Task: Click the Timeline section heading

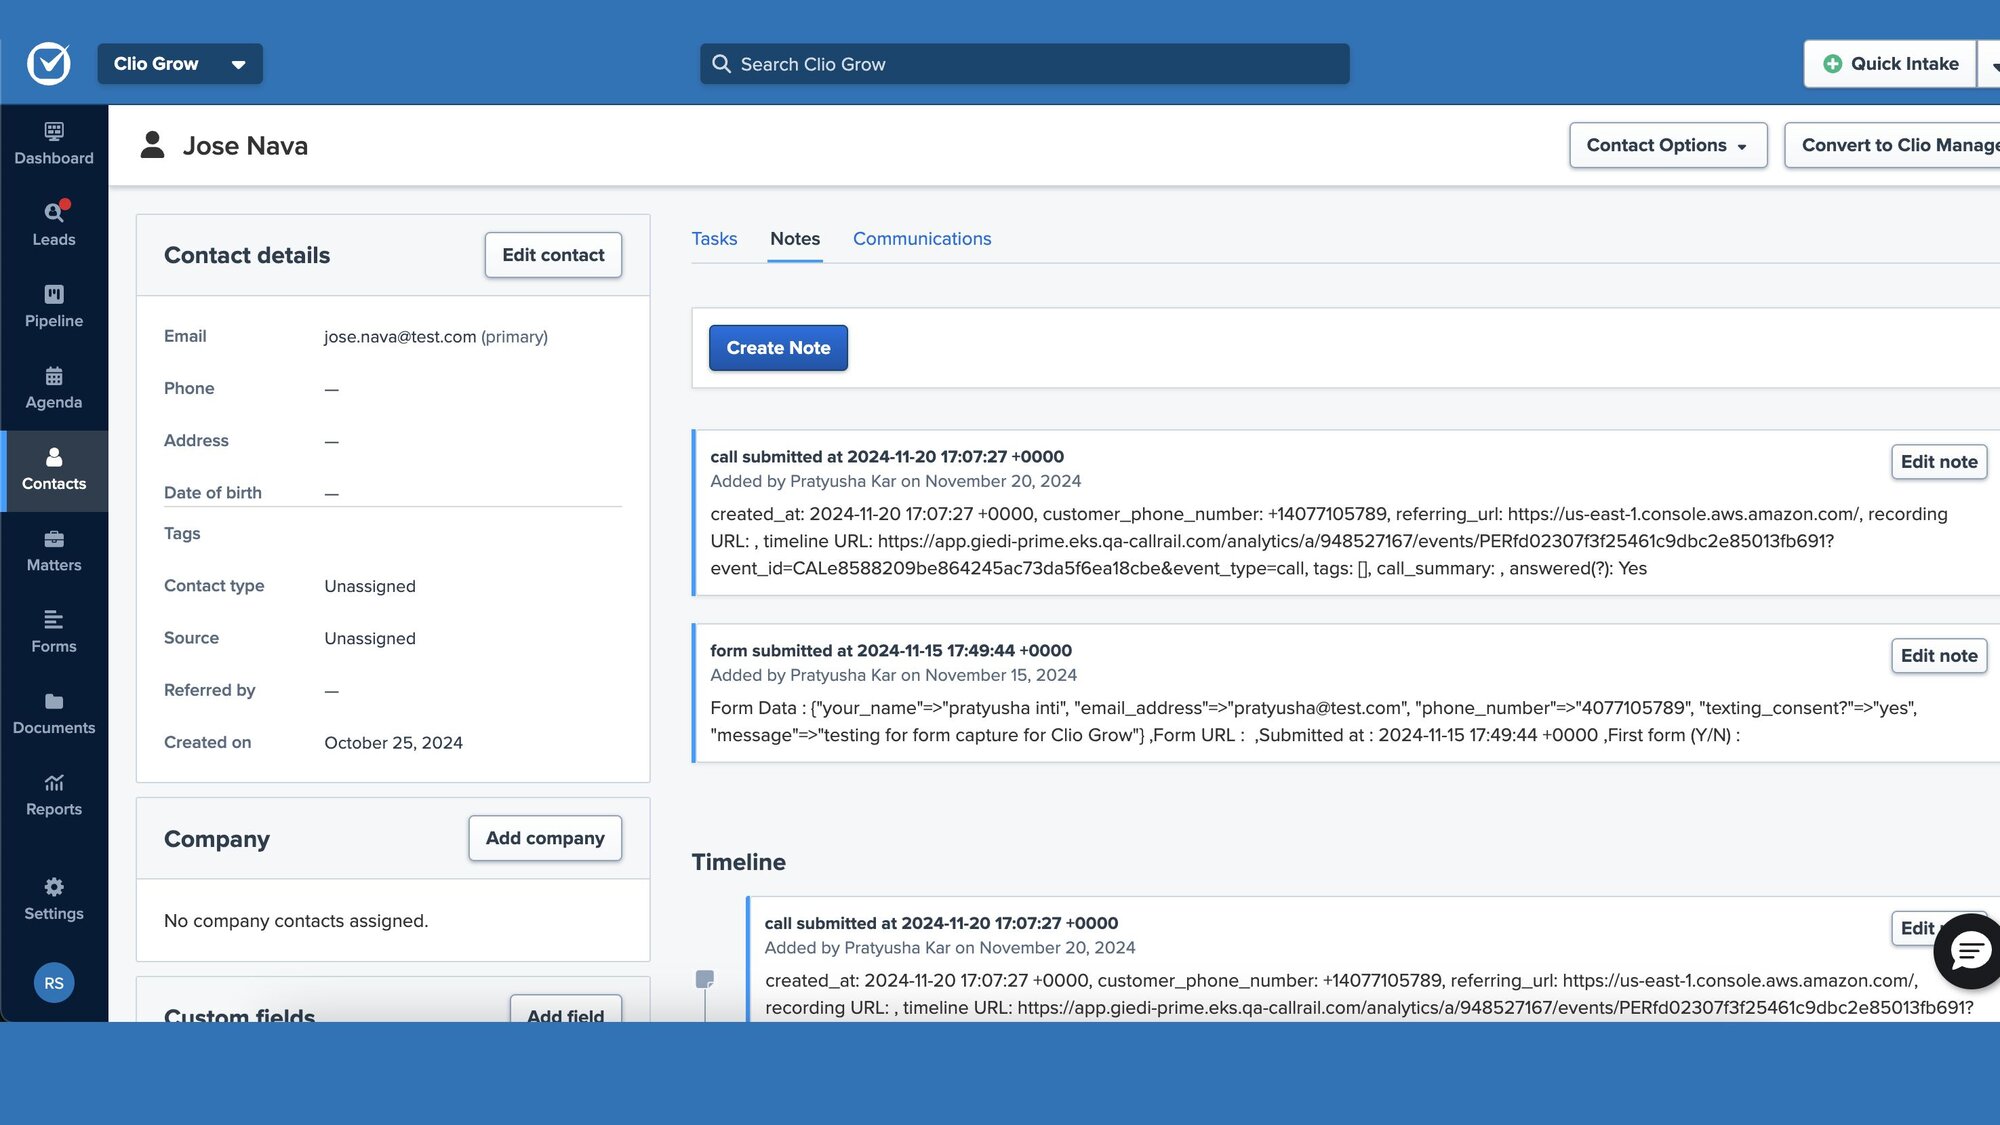Action: pyautogui.click(x=738, y=862)
